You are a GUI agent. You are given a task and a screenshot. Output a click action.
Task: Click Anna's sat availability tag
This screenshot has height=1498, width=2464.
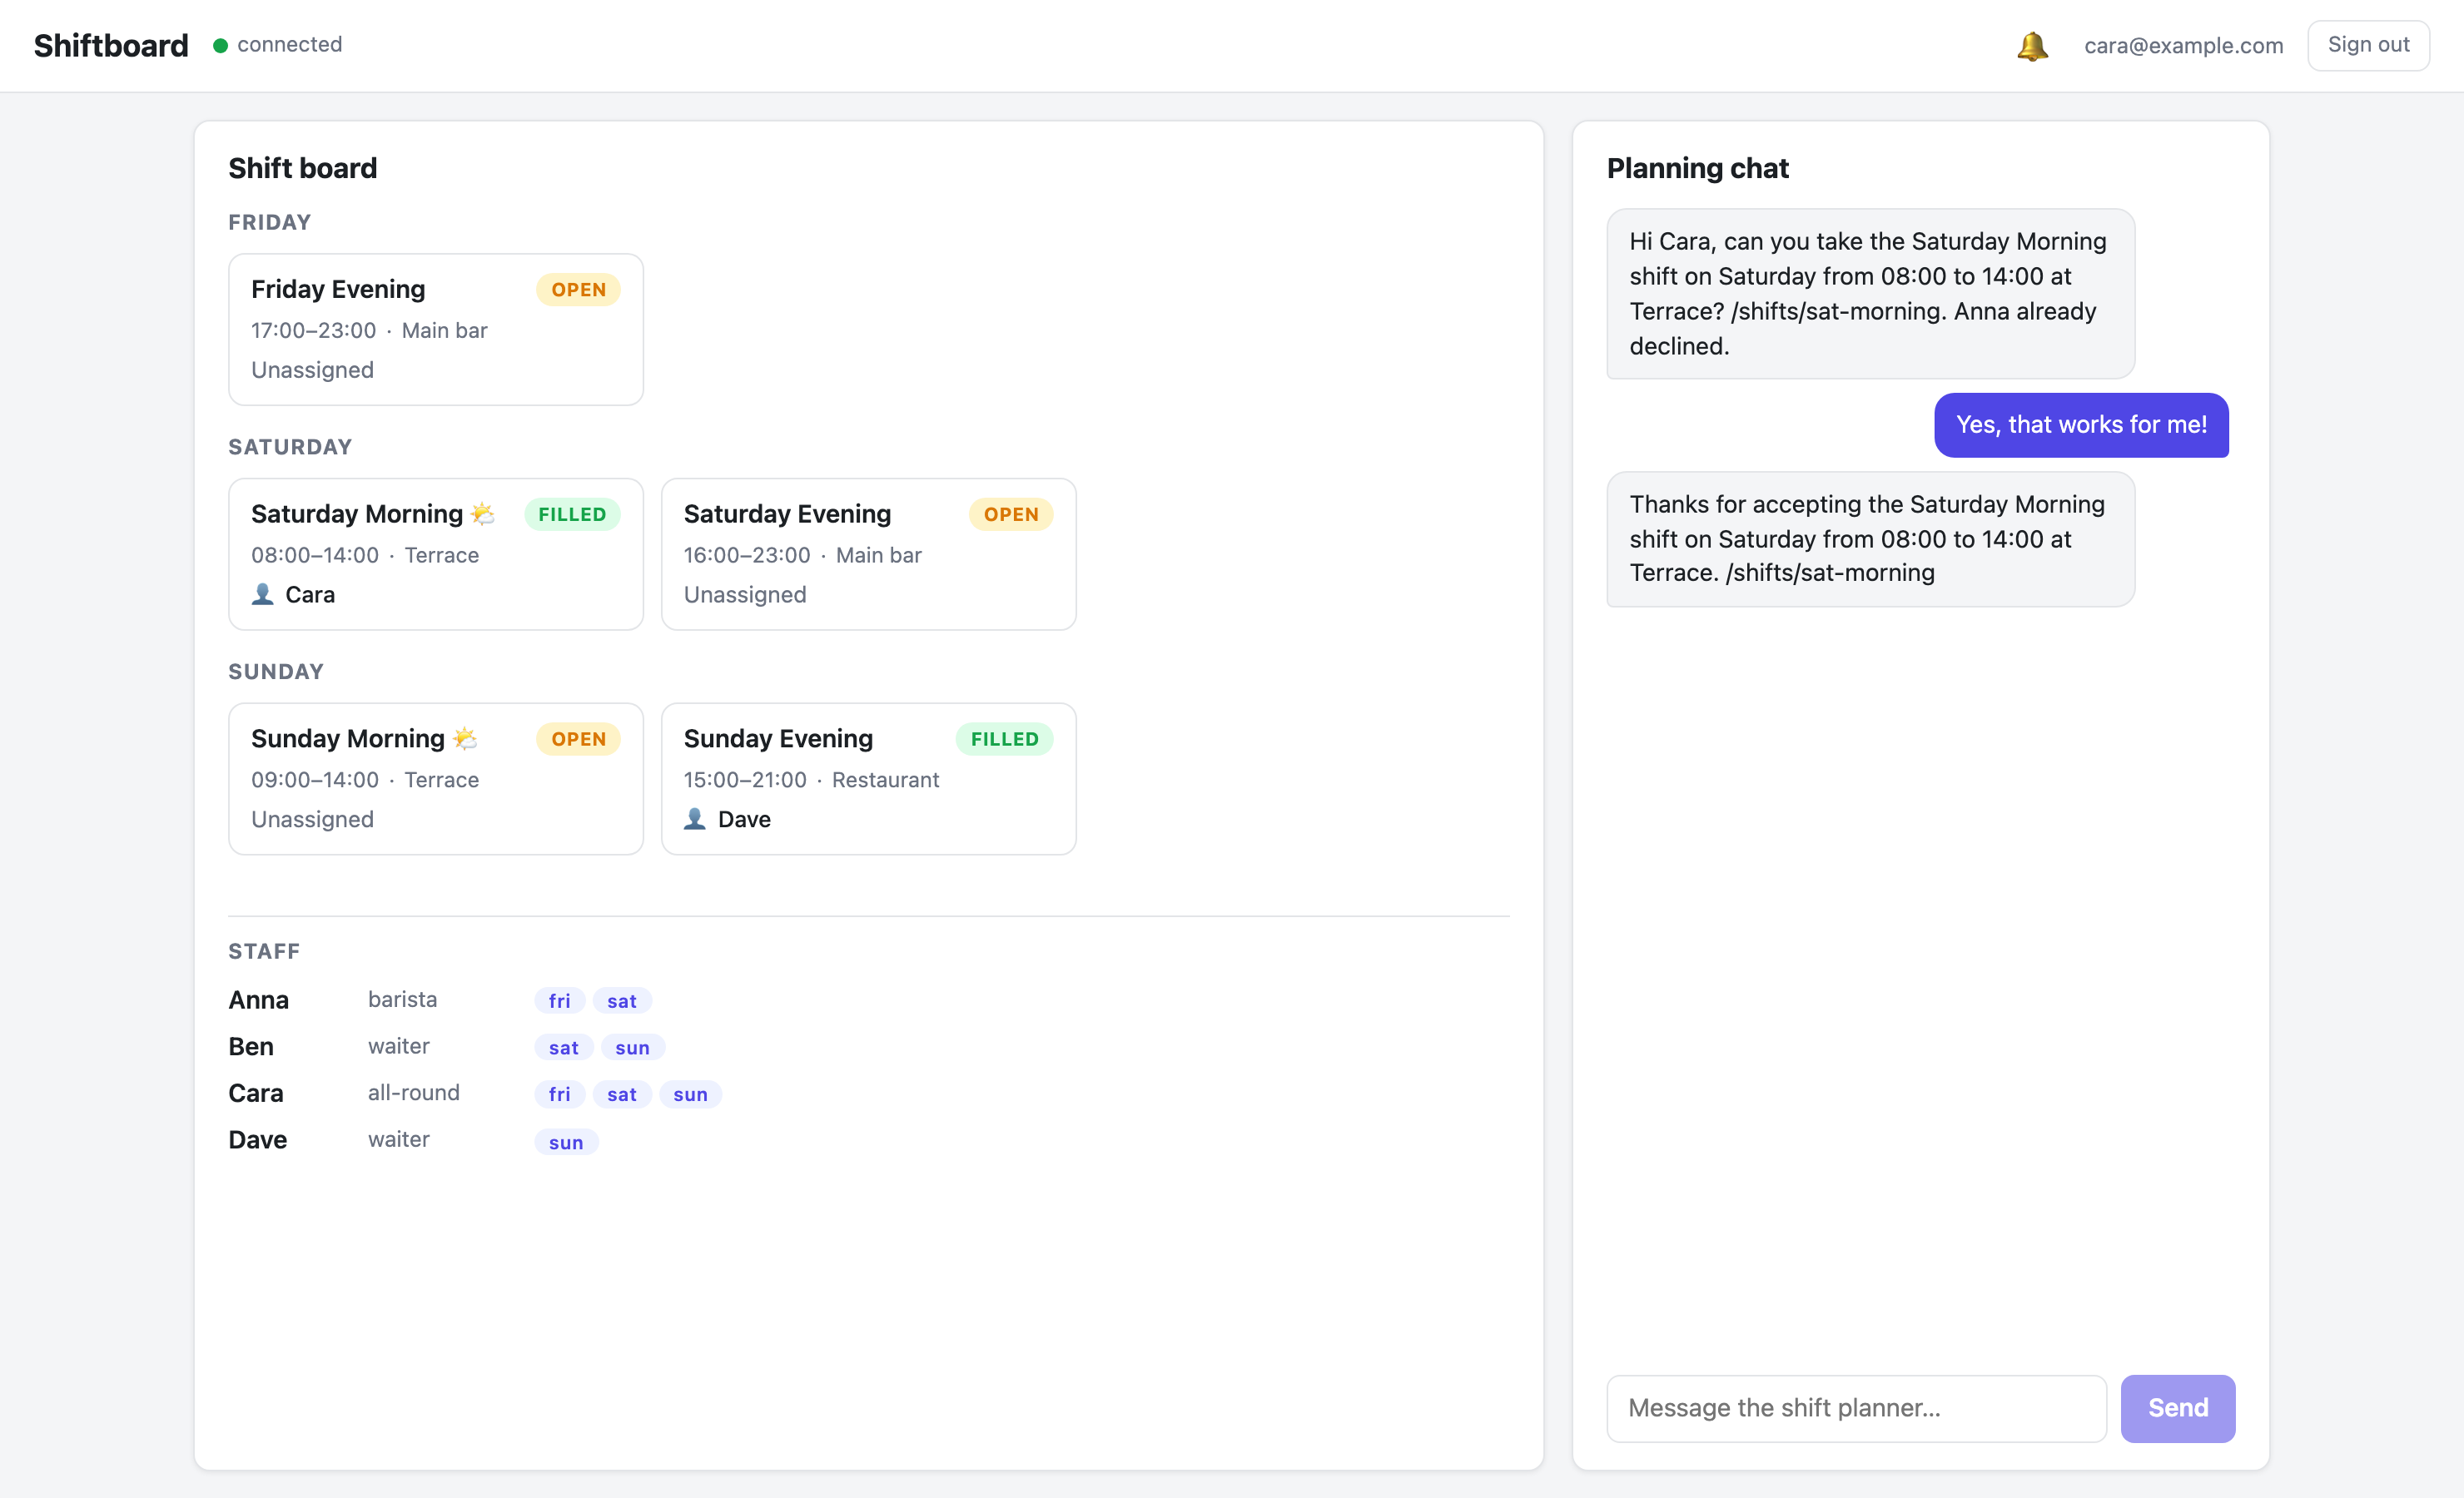click(621, 1001)
